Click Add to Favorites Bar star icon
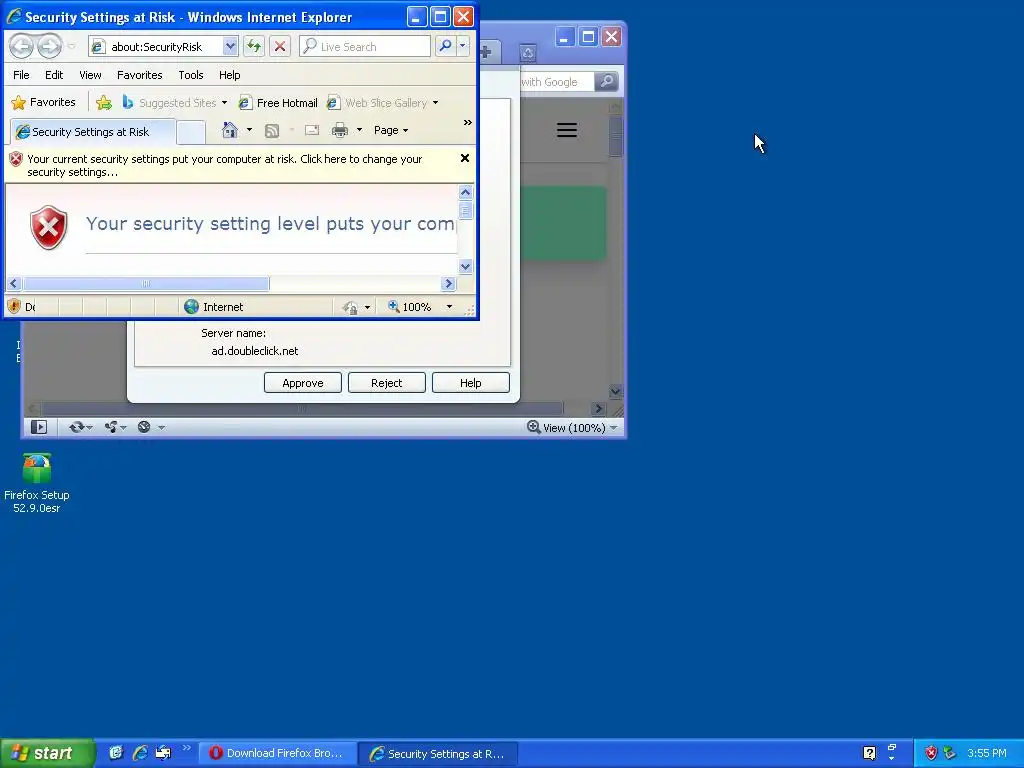Image resolution: width=1024 pixels, height=768 pixels. (103, 103)
